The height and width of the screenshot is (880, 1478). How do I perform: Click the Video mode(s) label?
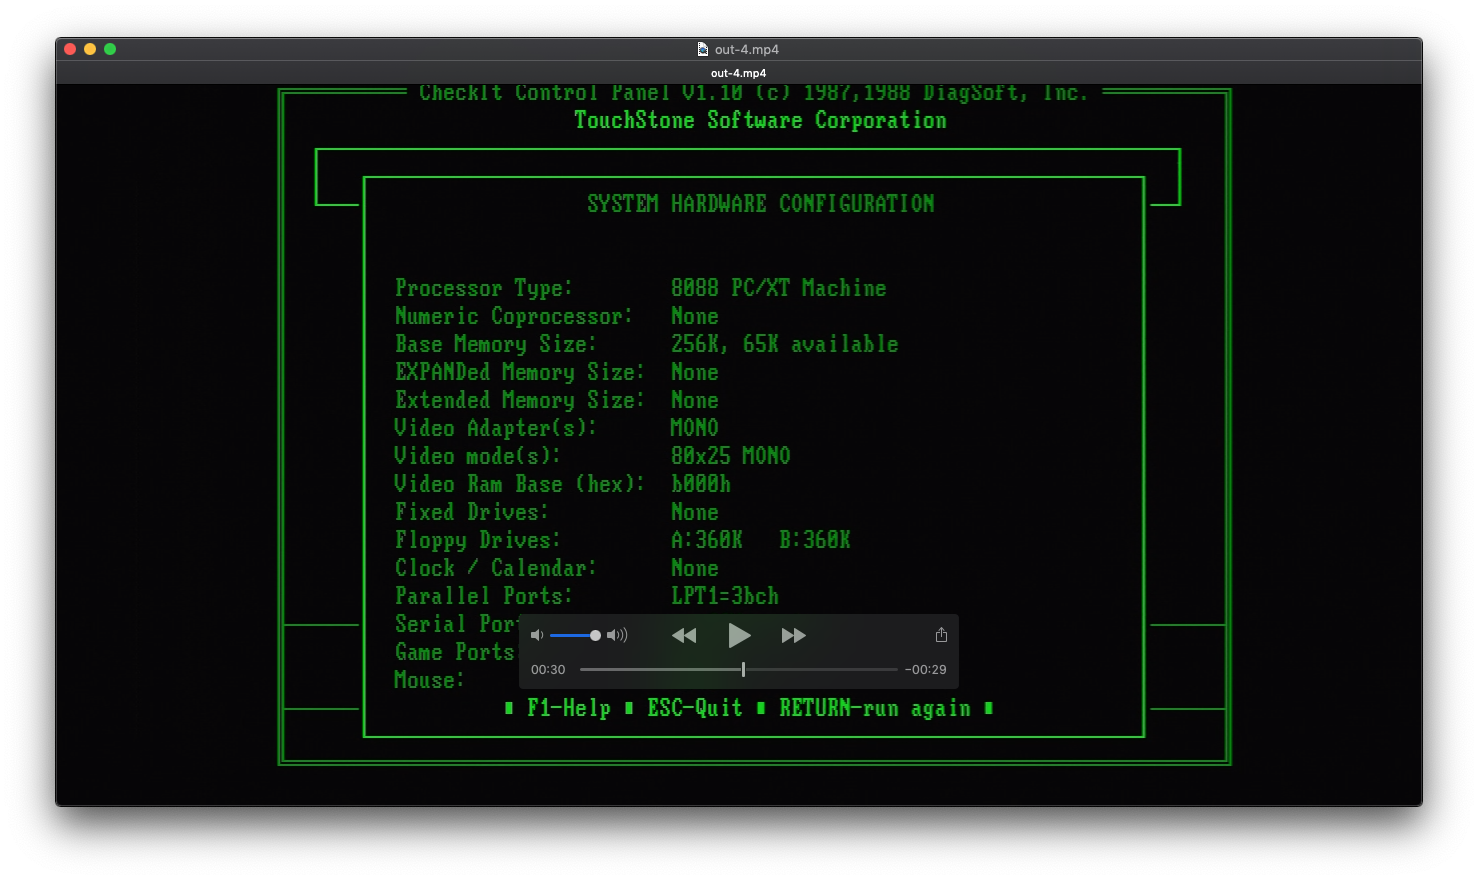click(478, 456)
